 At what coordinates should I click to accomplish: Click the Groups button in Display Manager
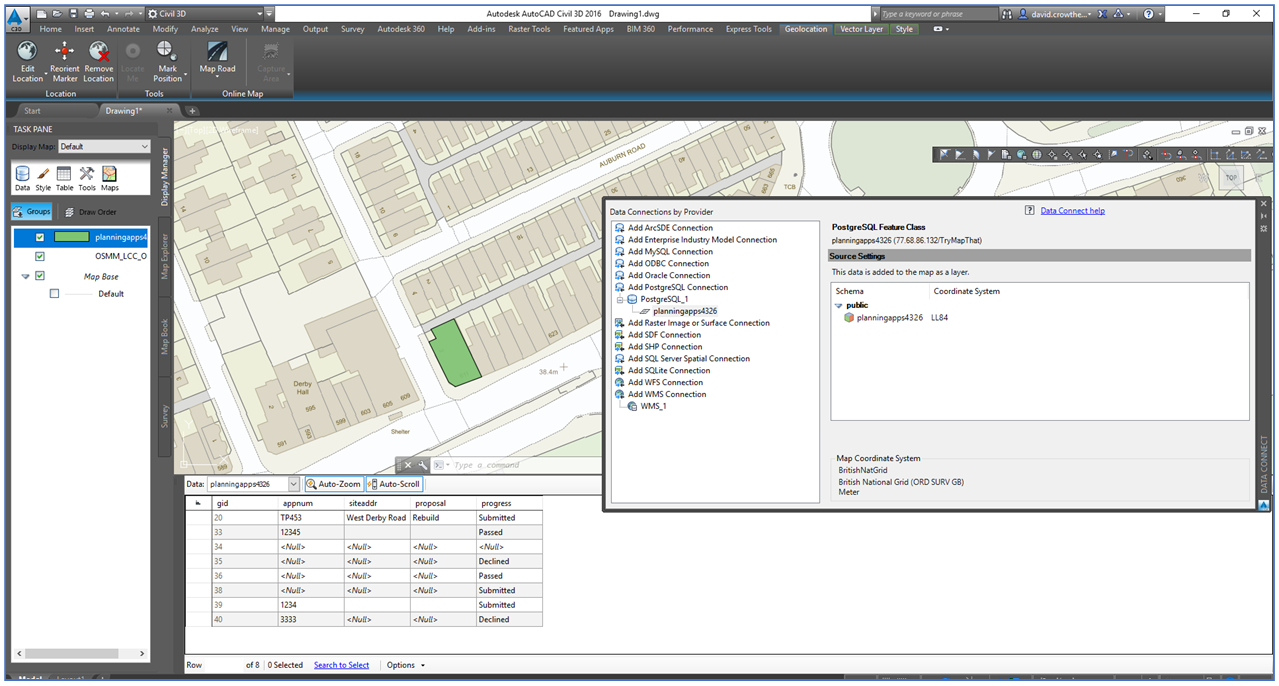[32, 212]
